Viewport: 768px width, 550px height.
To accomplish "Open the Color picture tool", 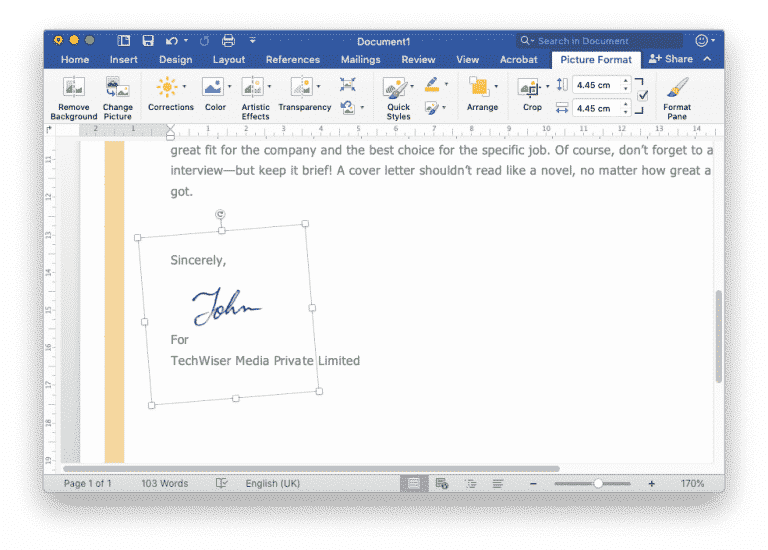I will click(x=213, y=87).
